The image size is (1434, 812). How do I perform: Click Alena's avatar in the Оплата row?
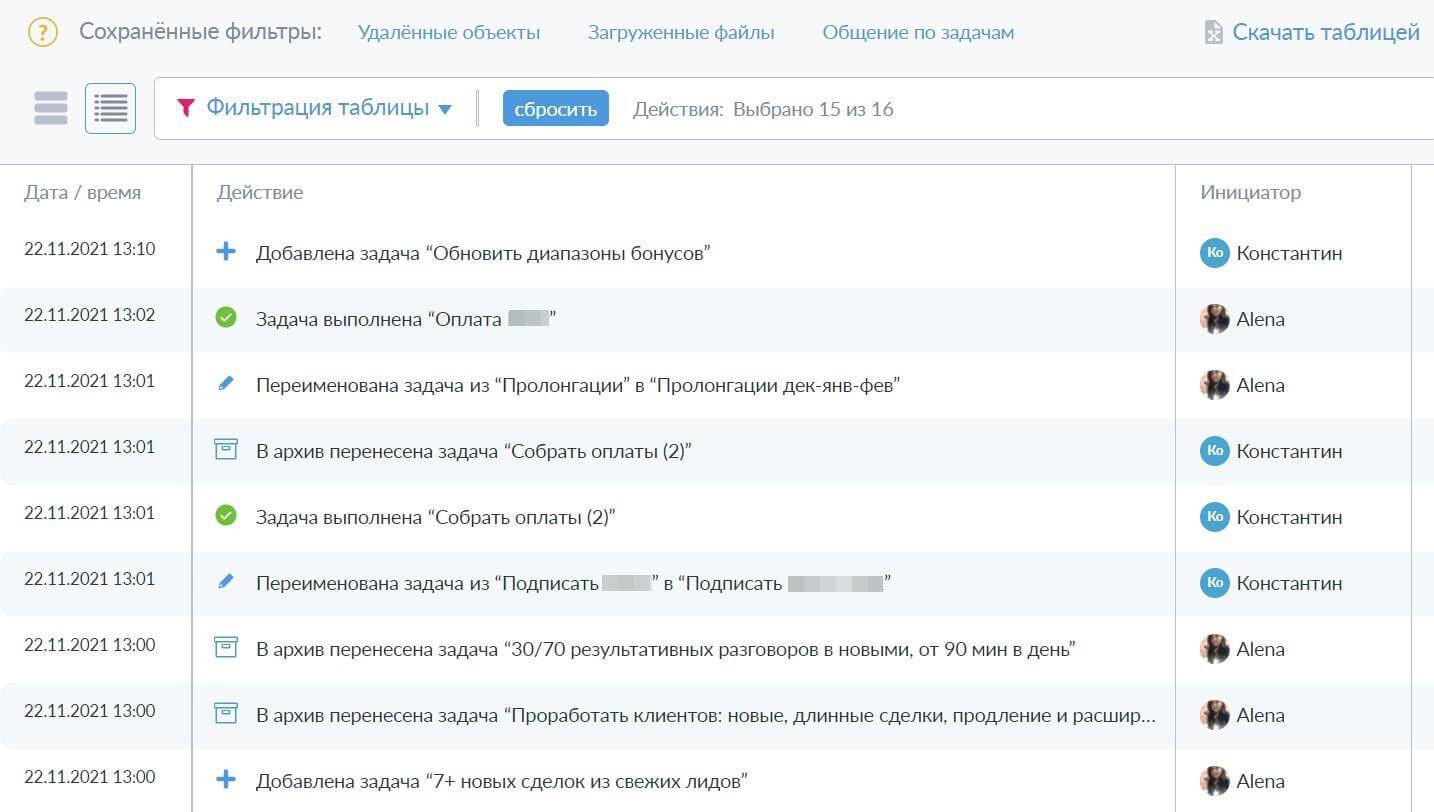coord(1214,319)
